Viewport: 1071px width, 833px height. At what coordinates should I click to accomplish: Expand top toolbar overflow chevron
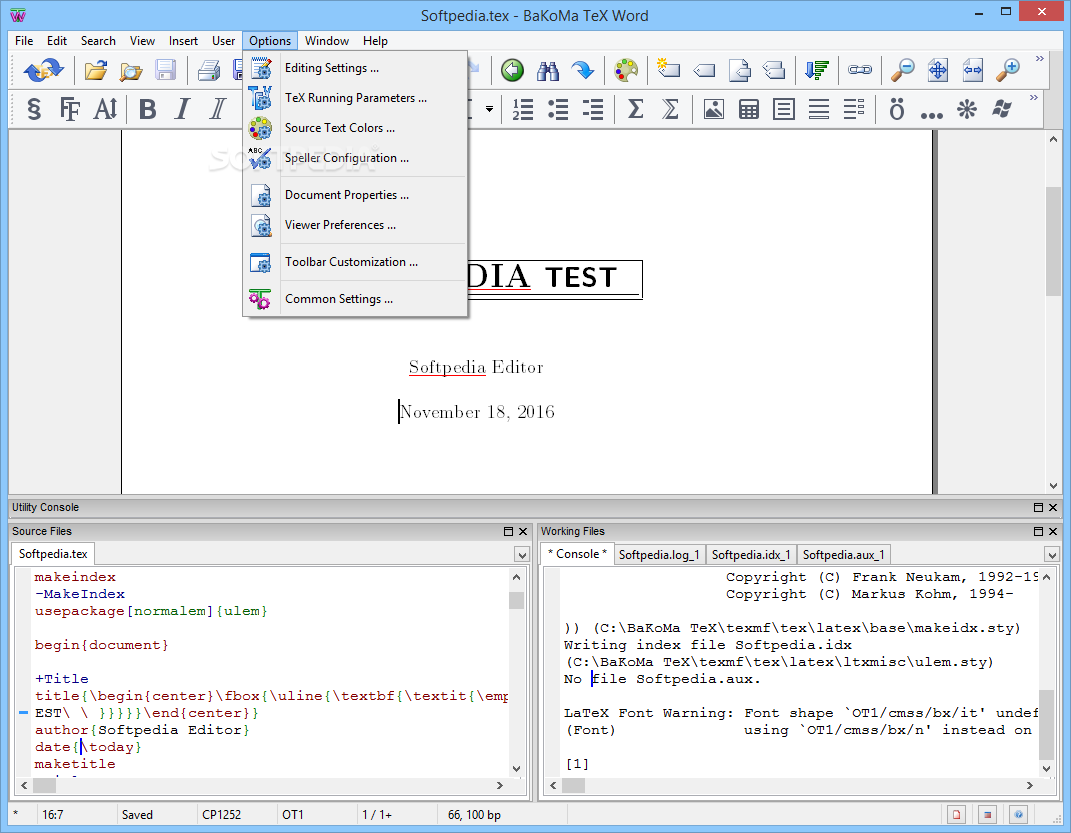1040,59
